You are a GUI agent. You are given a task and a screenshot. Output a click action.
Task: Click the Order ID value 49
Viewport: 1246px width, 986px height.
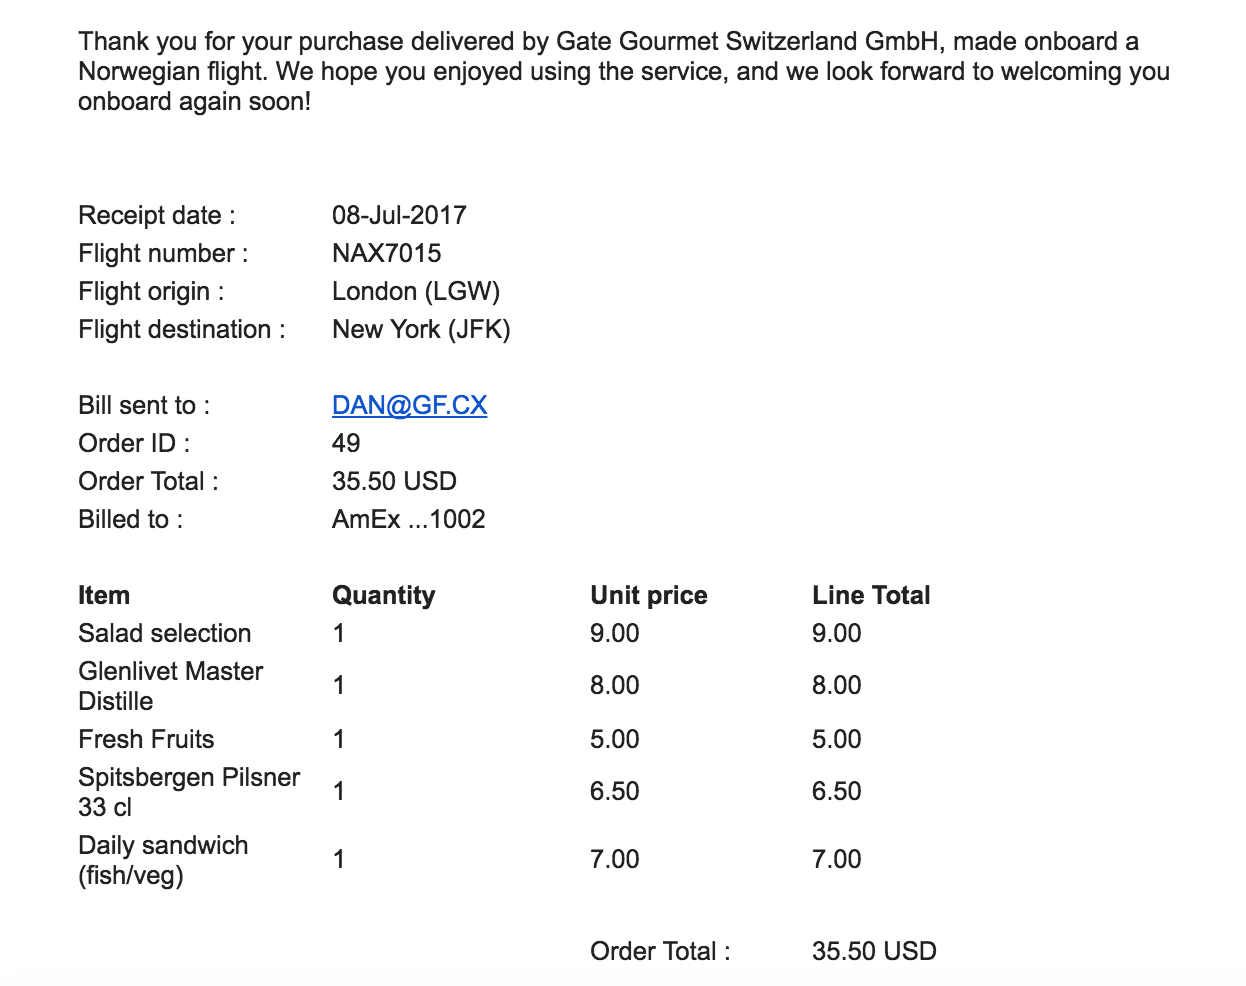click(346, 443)
